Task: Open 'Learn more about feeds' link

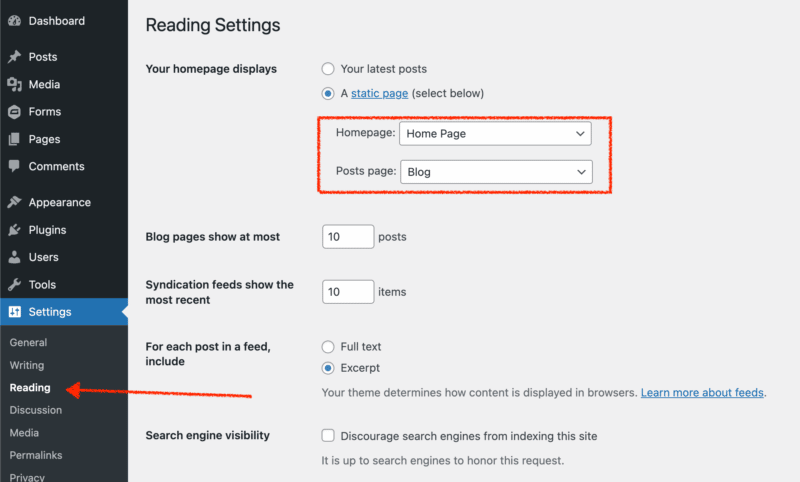Action: pyautogui.click(x=702, y=393)
